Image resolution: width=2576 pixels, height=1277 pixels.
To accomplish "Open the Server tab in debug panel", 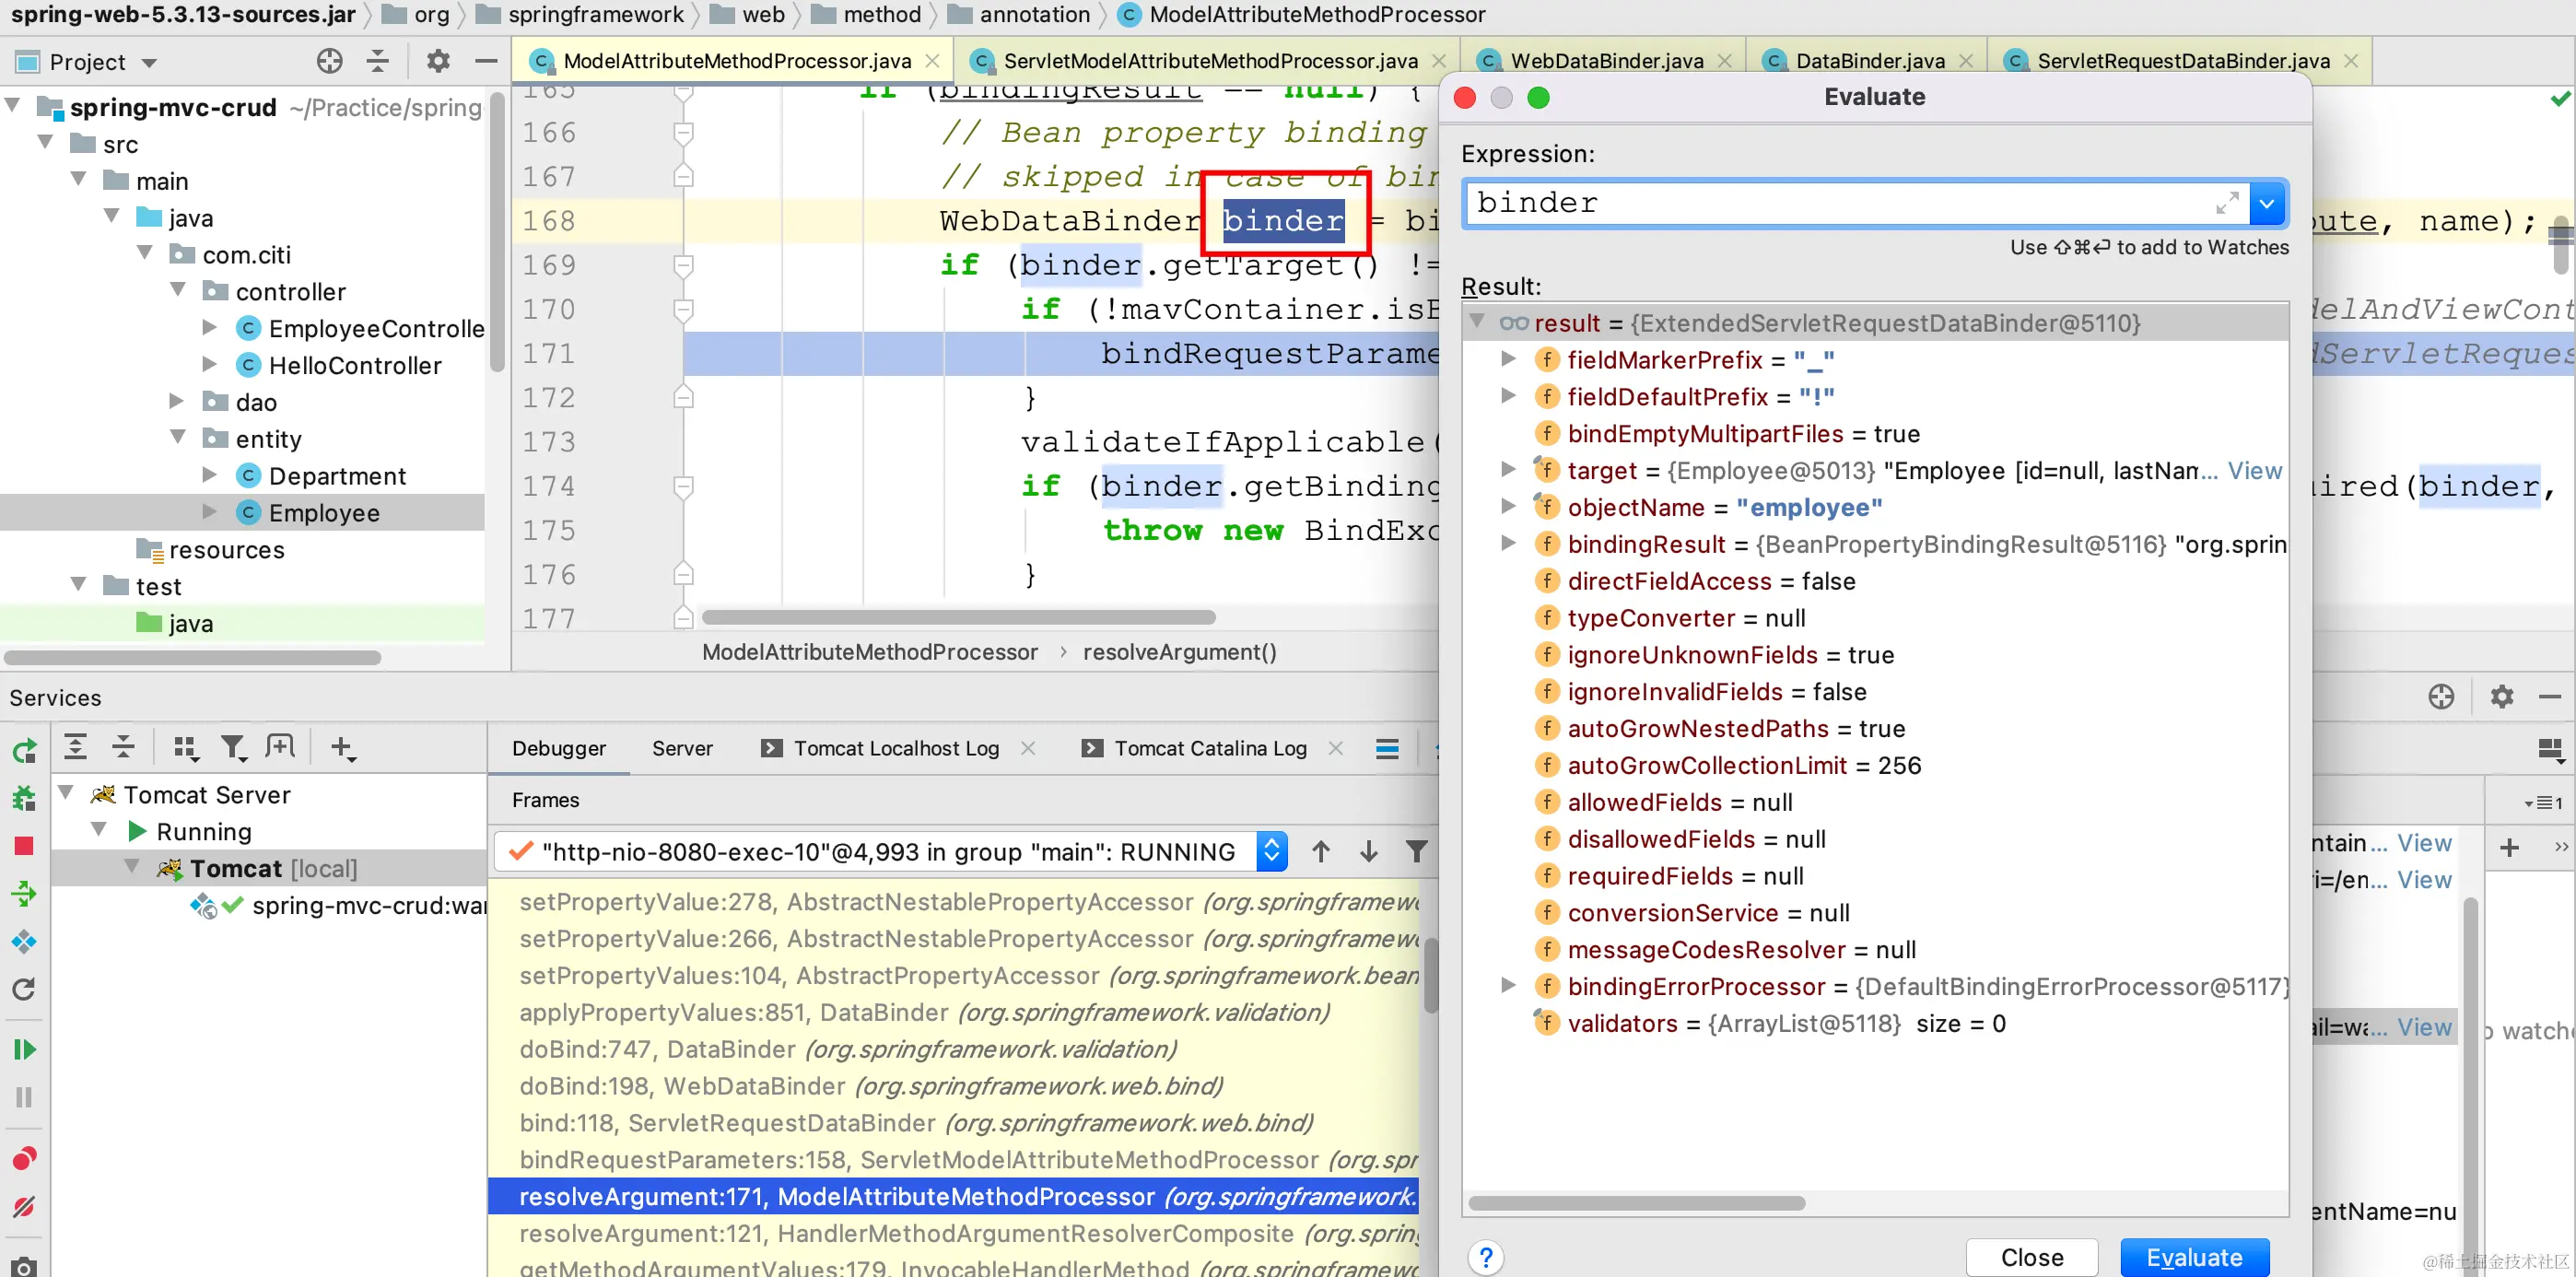I will click(682, 749).
